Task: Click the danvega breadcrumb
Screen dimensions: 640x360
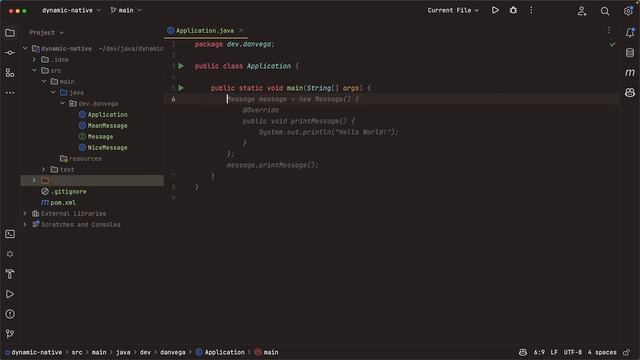Action: 173,352
